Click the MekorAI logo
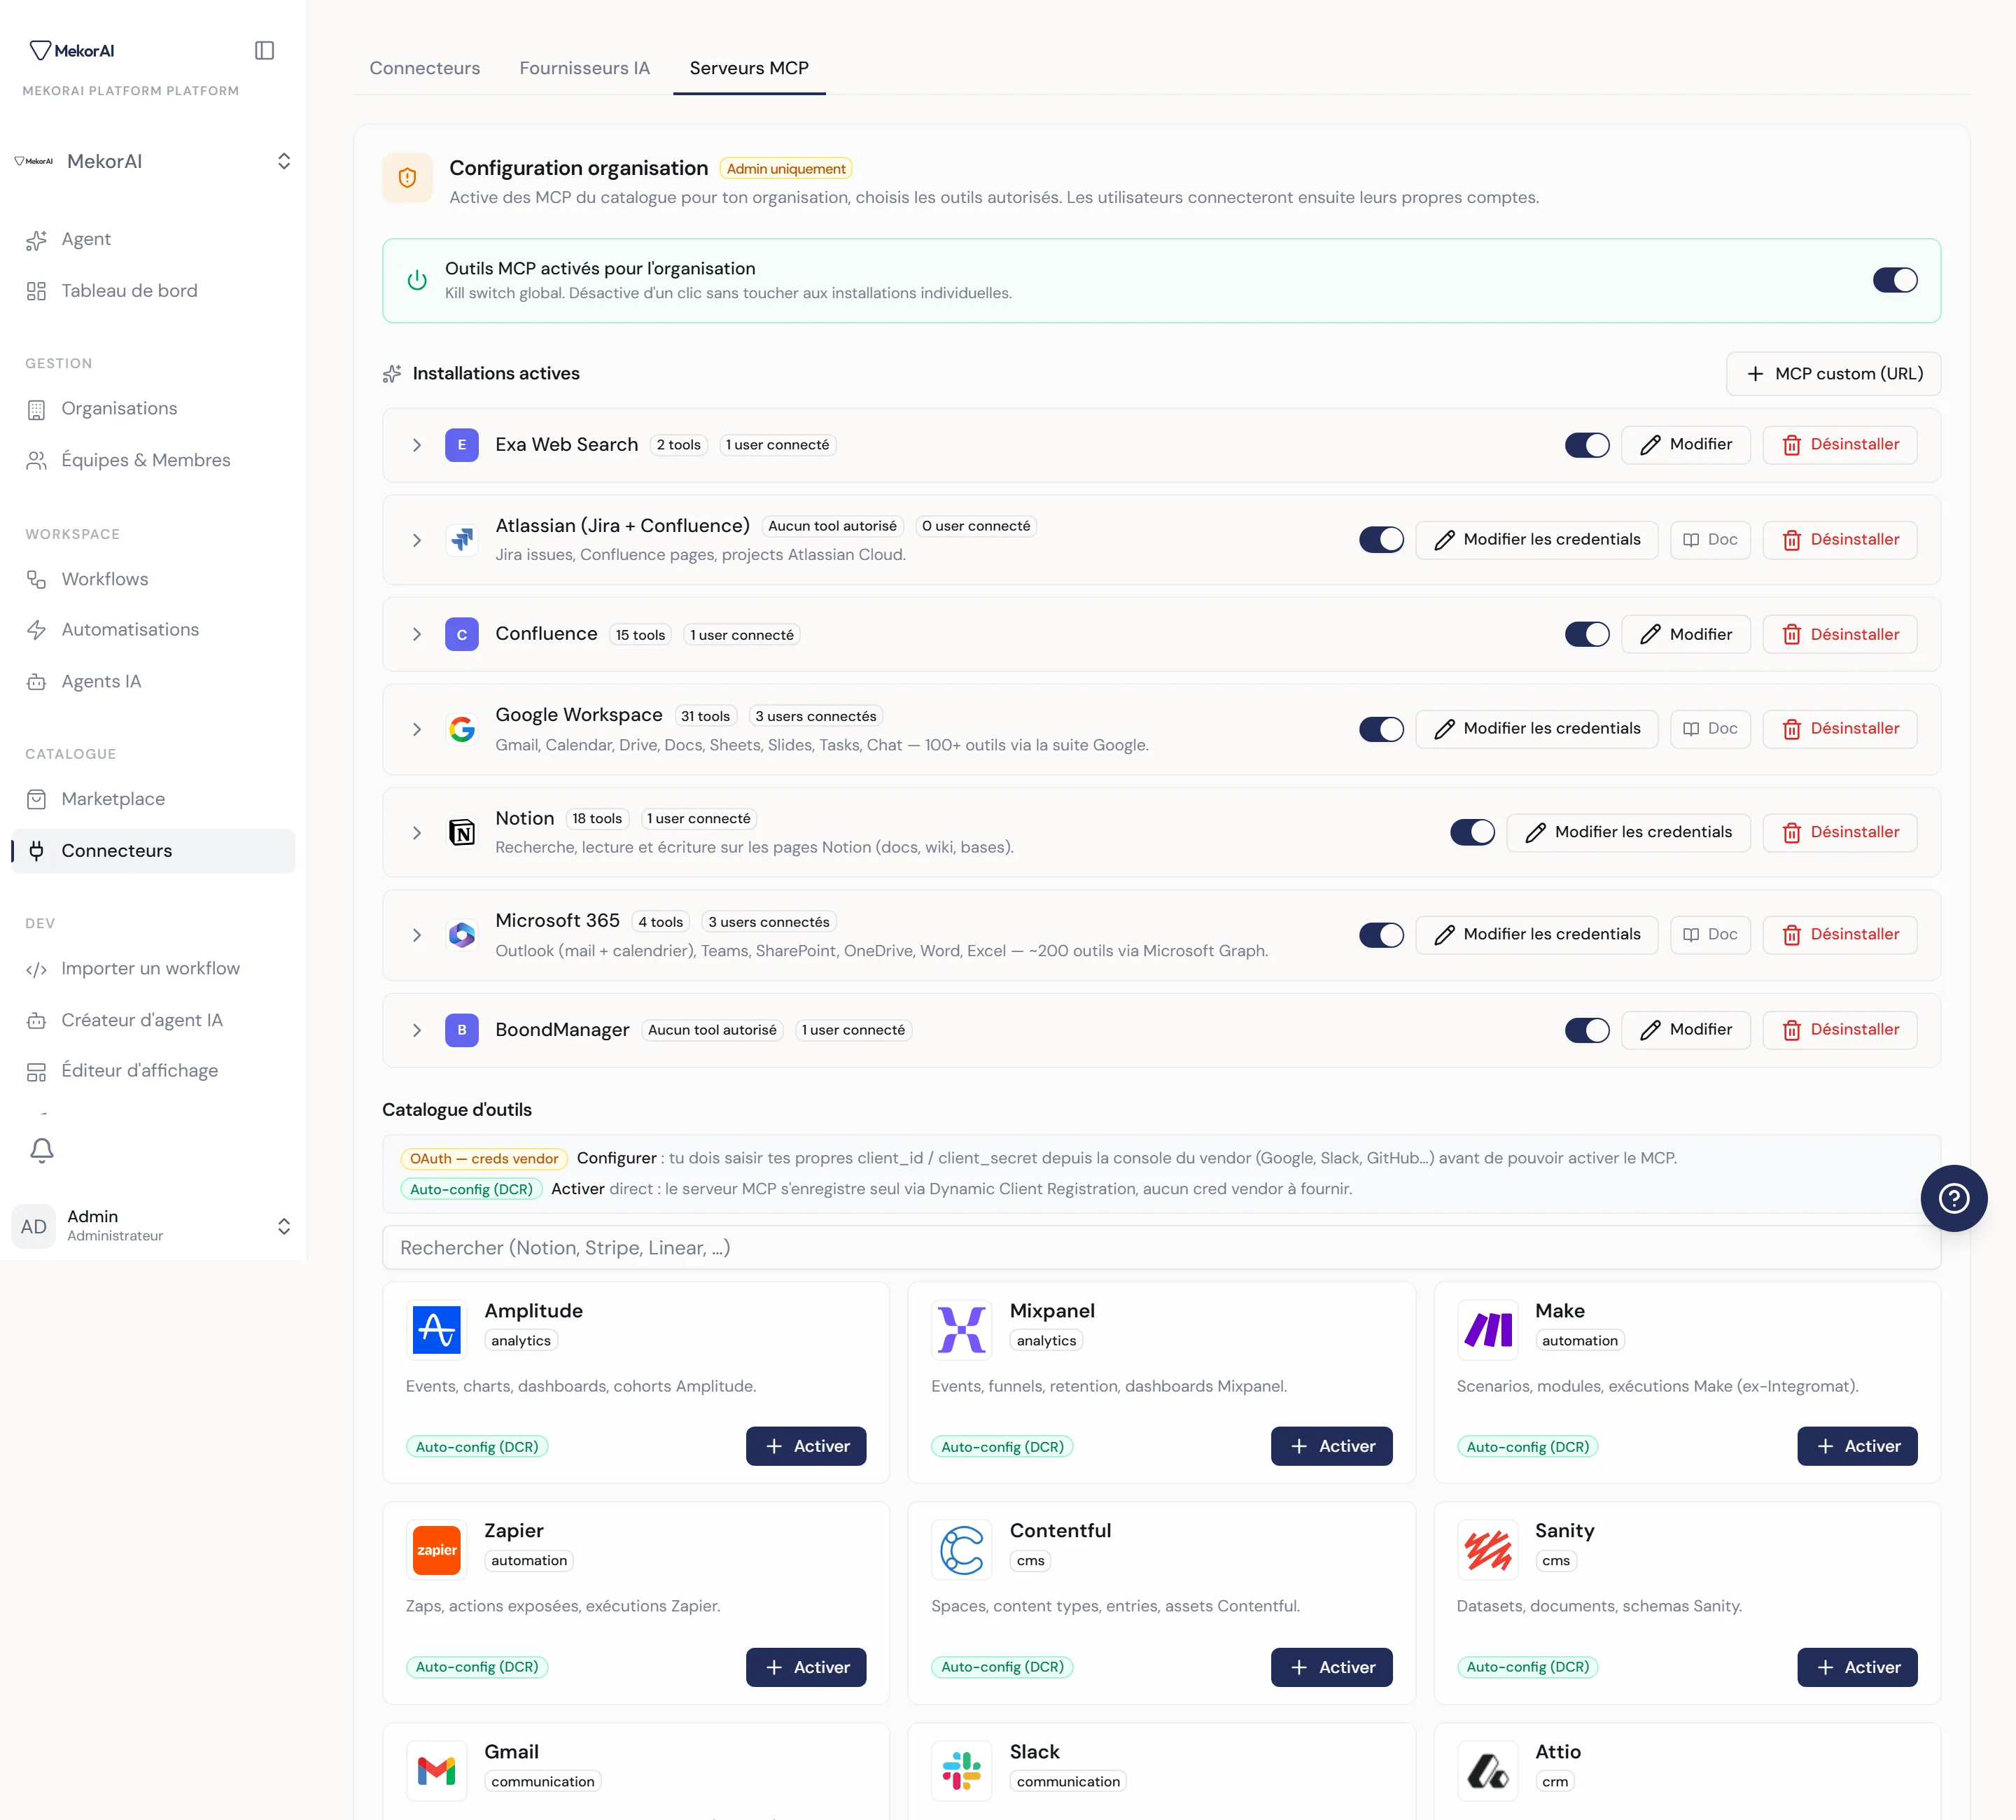The image size is (2016, 1820). [72, 50]
